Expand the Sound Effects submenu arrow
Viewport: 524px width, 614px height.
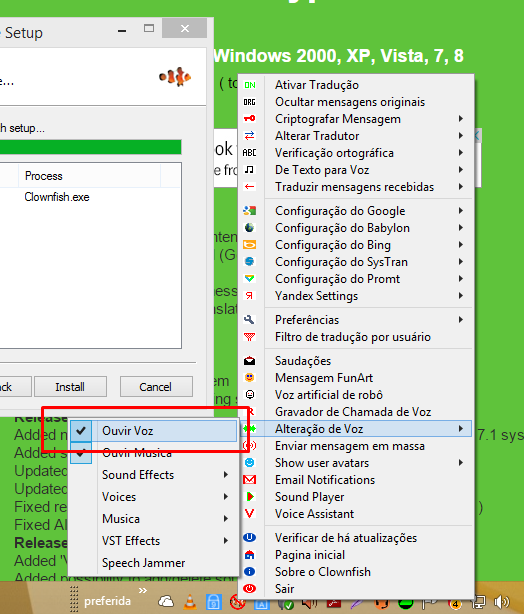coord(226,475)
